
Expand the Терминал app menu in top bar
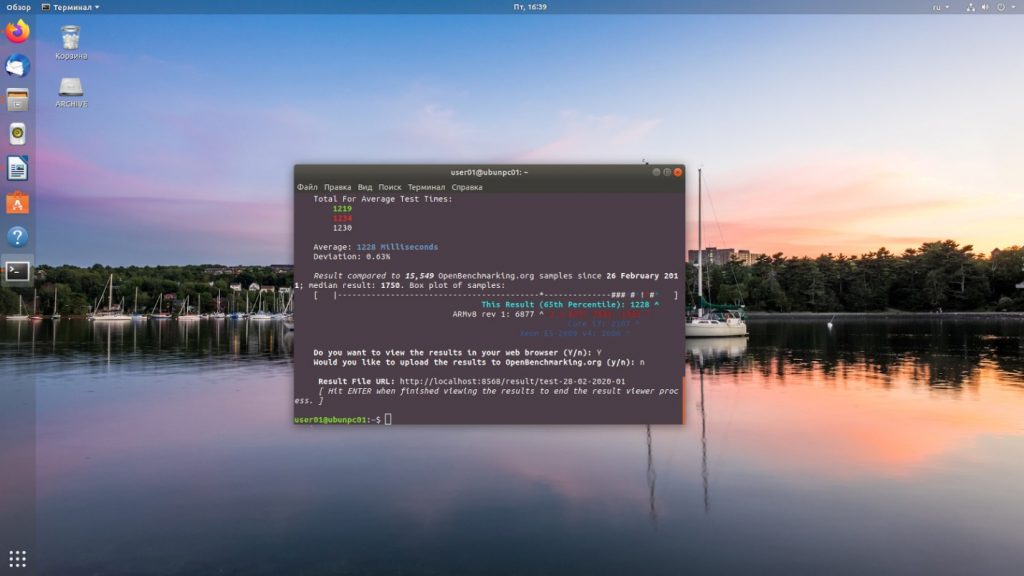pos(71,7)
